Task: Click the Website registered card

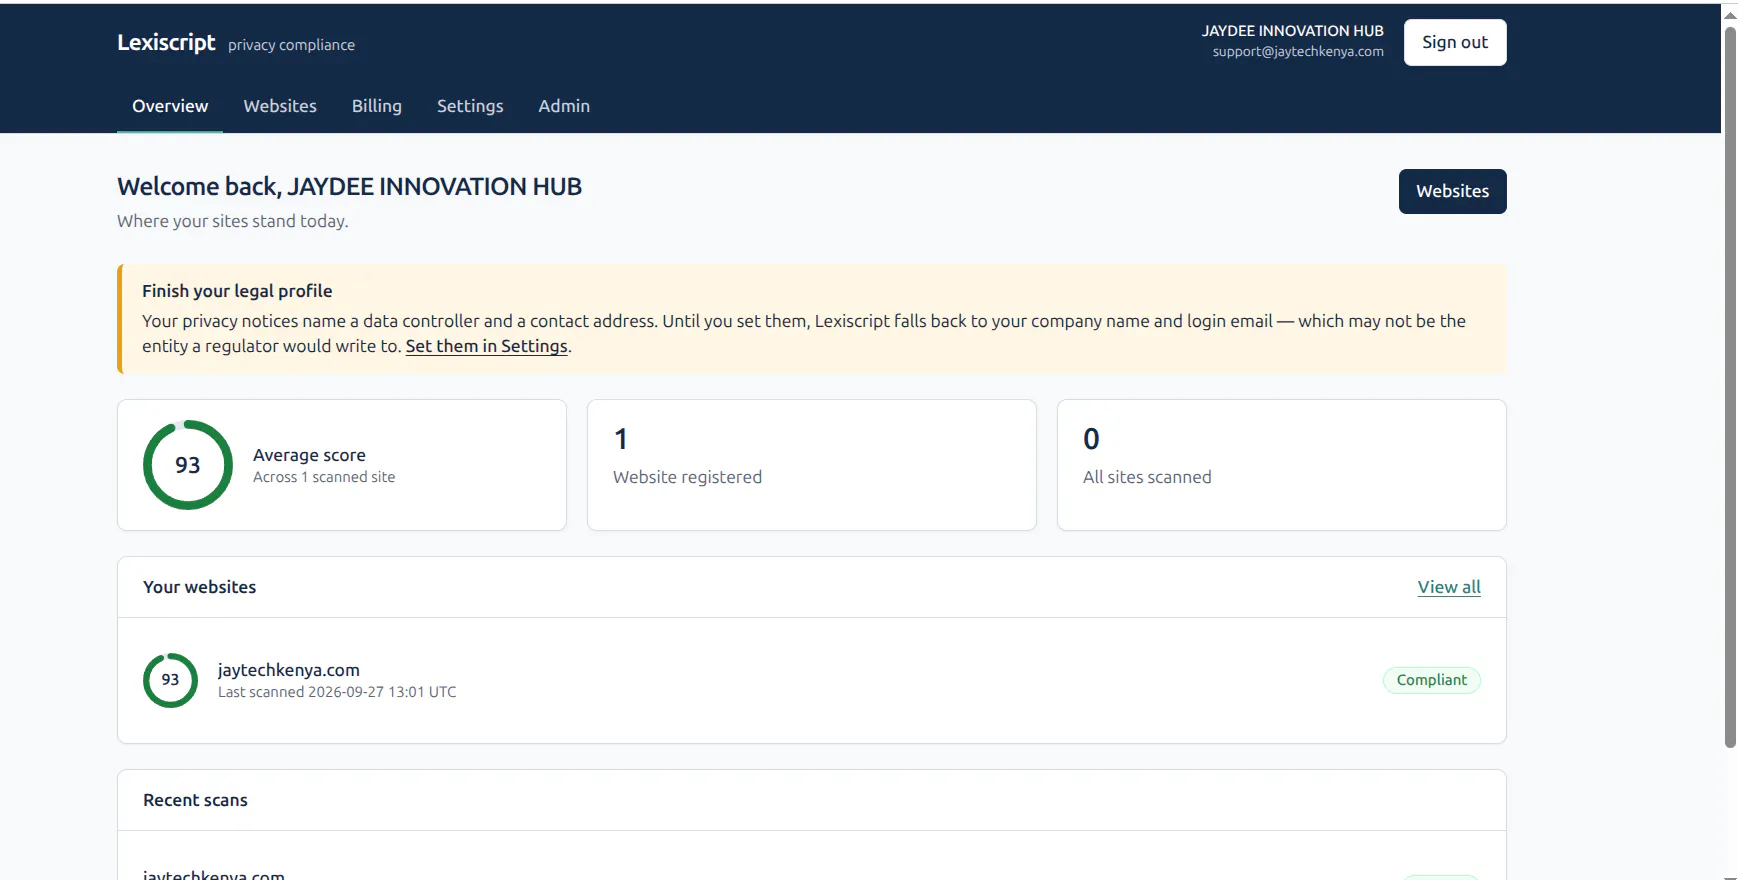Action: [812, 465]
